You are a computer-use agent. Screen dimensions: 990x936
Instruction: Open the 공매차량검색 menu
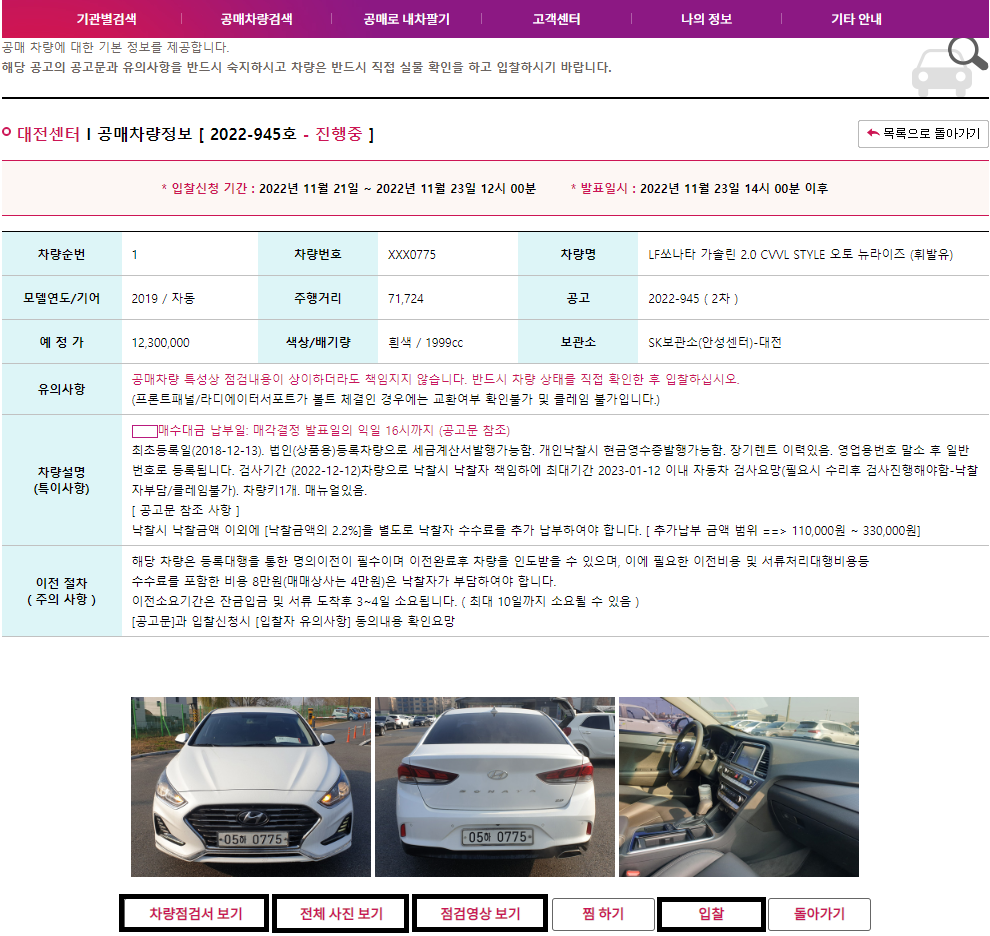point(256,19)
